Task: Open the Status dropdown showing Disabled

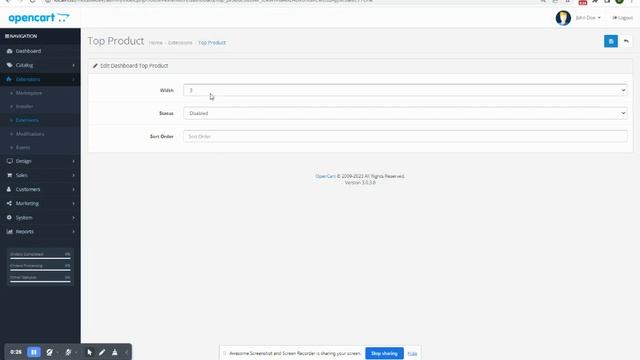Action: [405, 113]
